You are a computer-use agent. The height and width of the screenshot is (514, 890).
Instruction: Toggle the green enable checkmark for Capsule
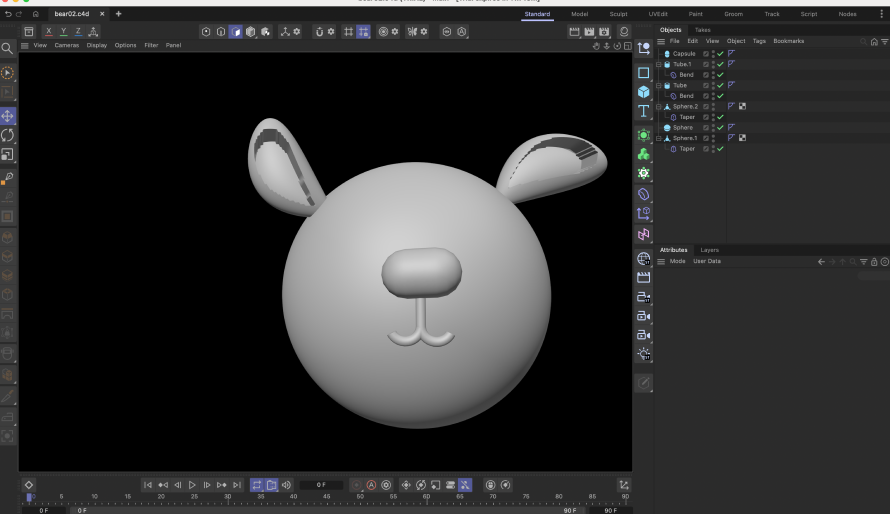(720, 54)
